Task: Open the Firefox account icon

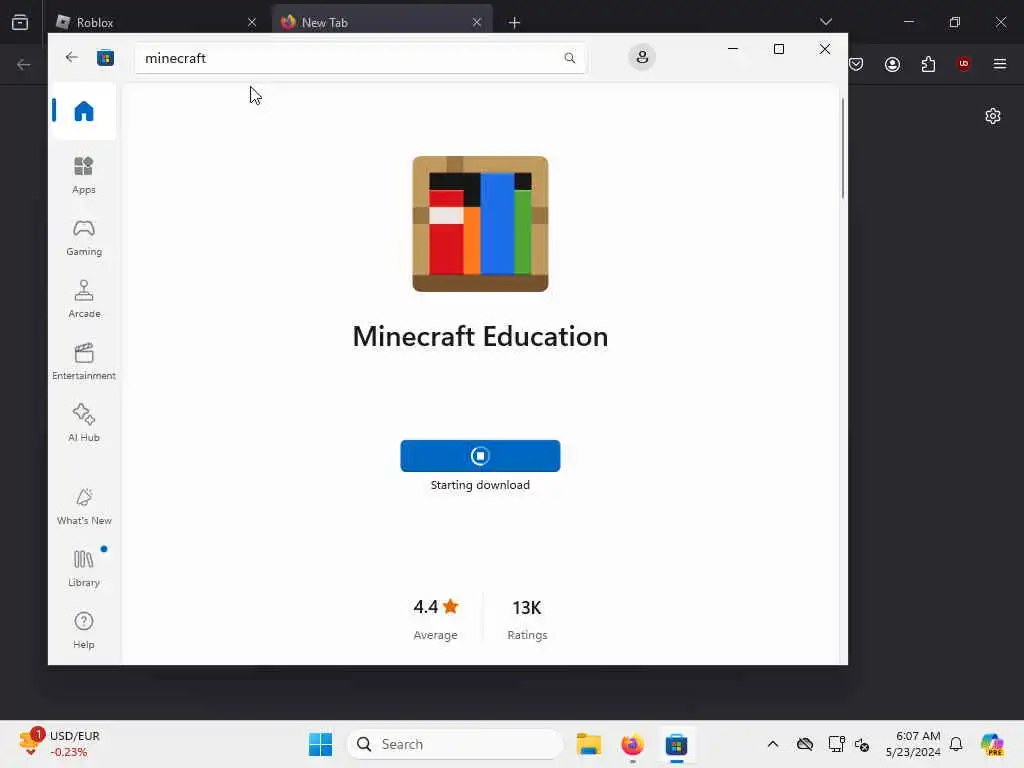Action: [892, 64]
